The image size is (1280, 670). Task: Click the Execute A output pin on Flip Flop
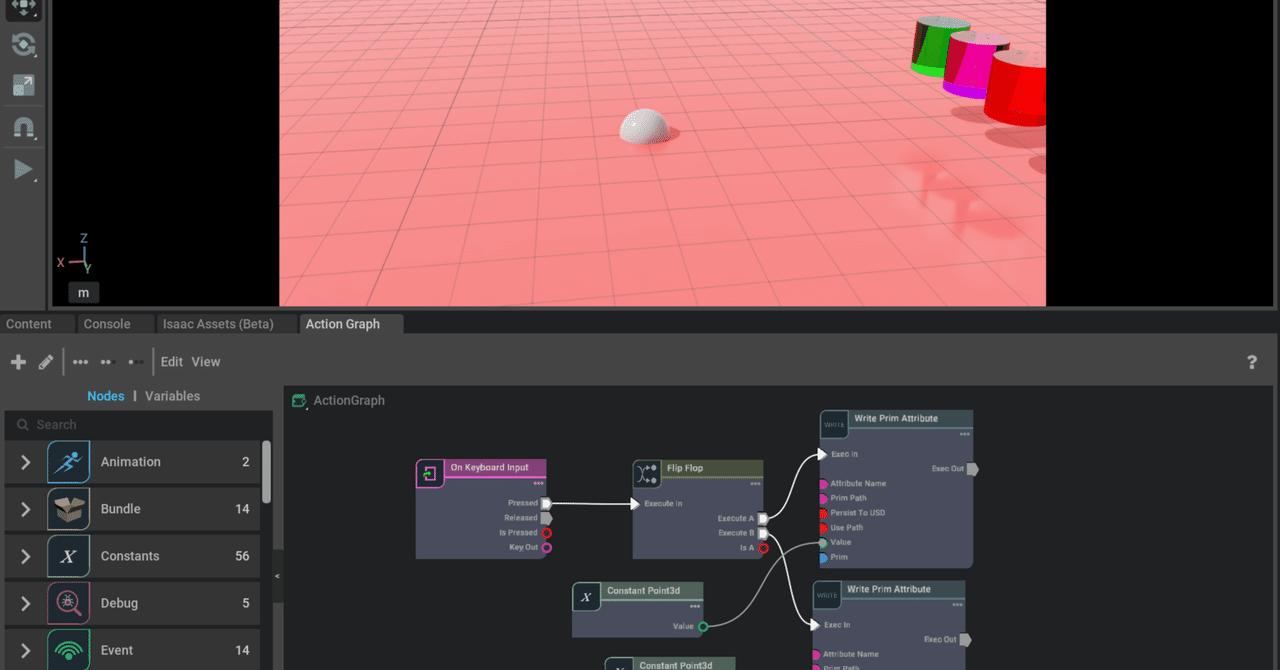click(762, 518)
